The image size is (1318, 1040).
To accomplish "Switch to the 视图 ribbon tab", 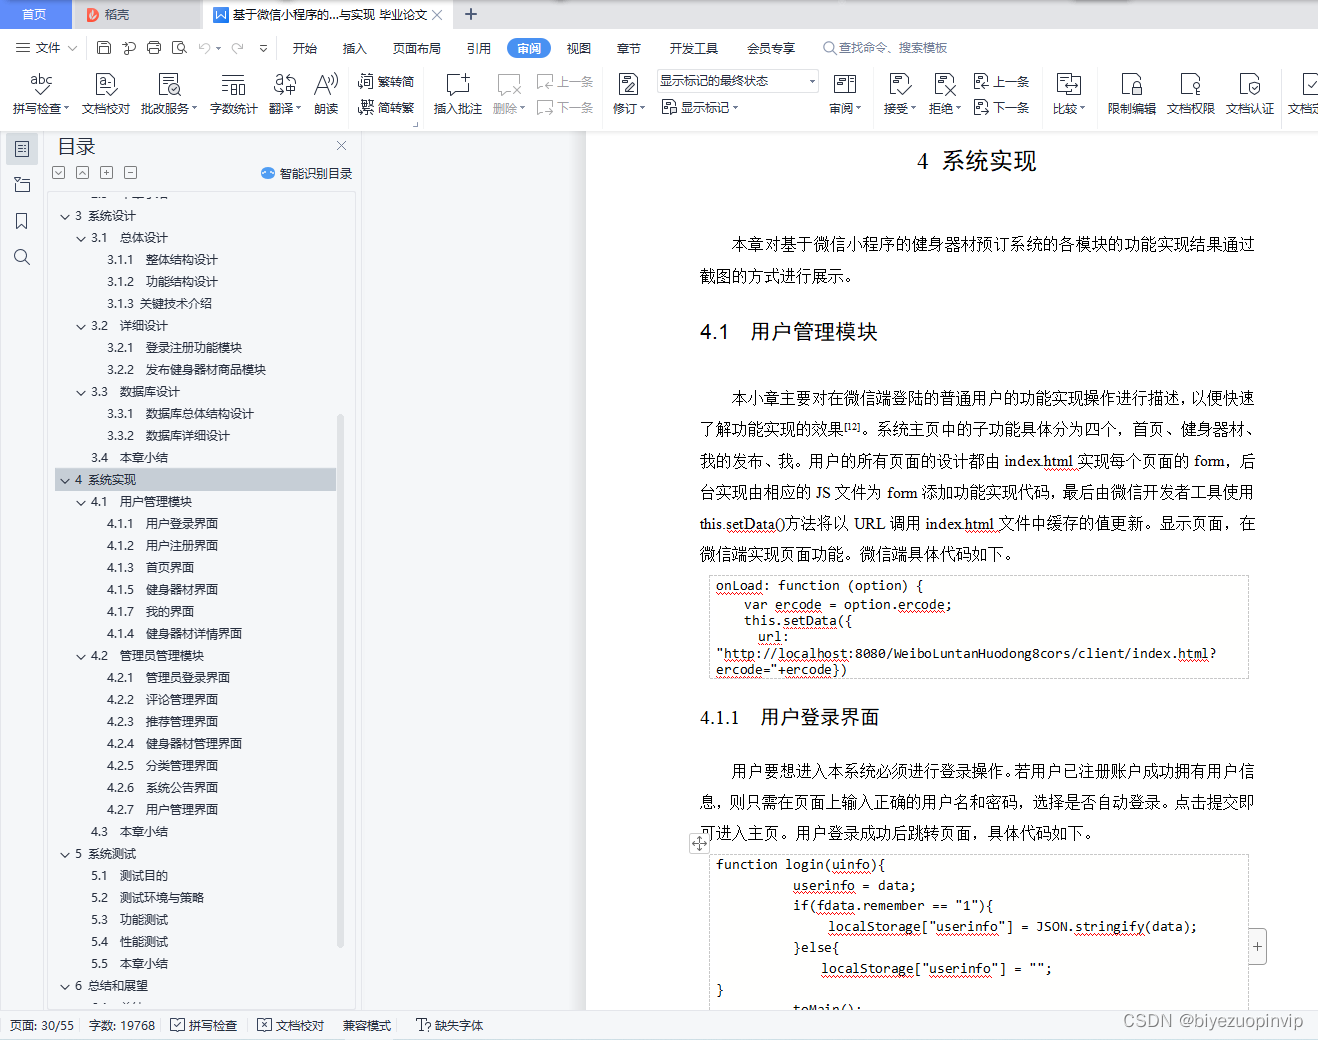I will (579, 48).
